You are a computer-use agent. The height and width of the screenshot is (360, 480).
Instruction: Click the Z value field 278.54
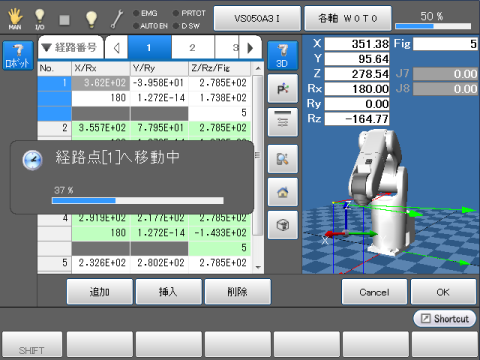click(357, 74)
